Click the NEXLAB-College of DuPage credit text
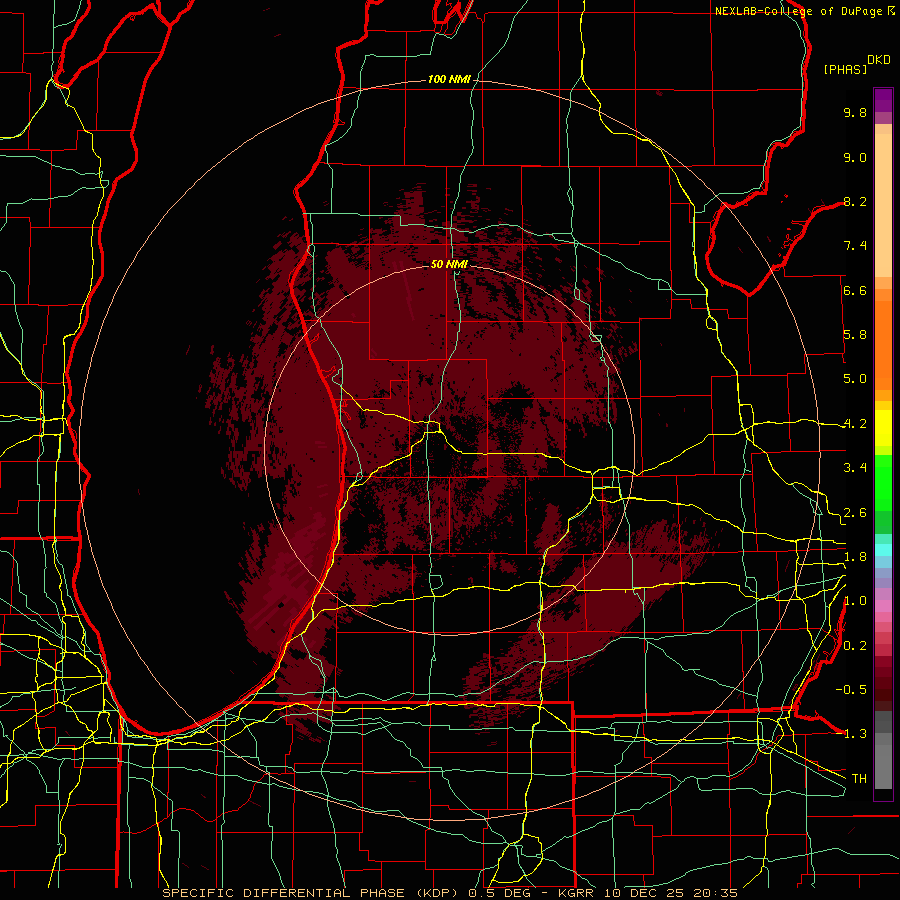 pos(798,11)
